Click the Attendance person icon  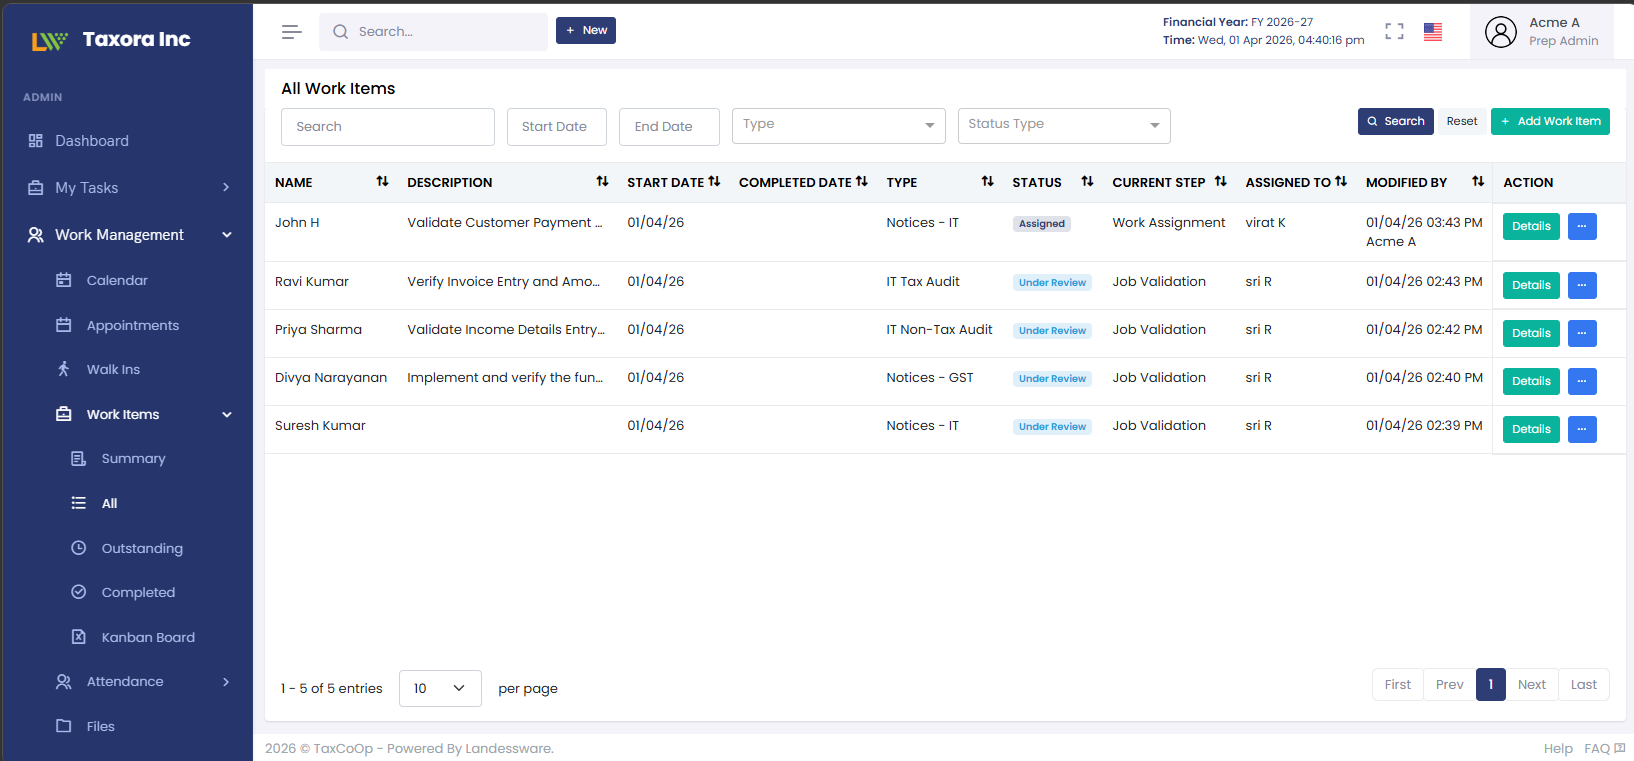click(x=64, y=681)
